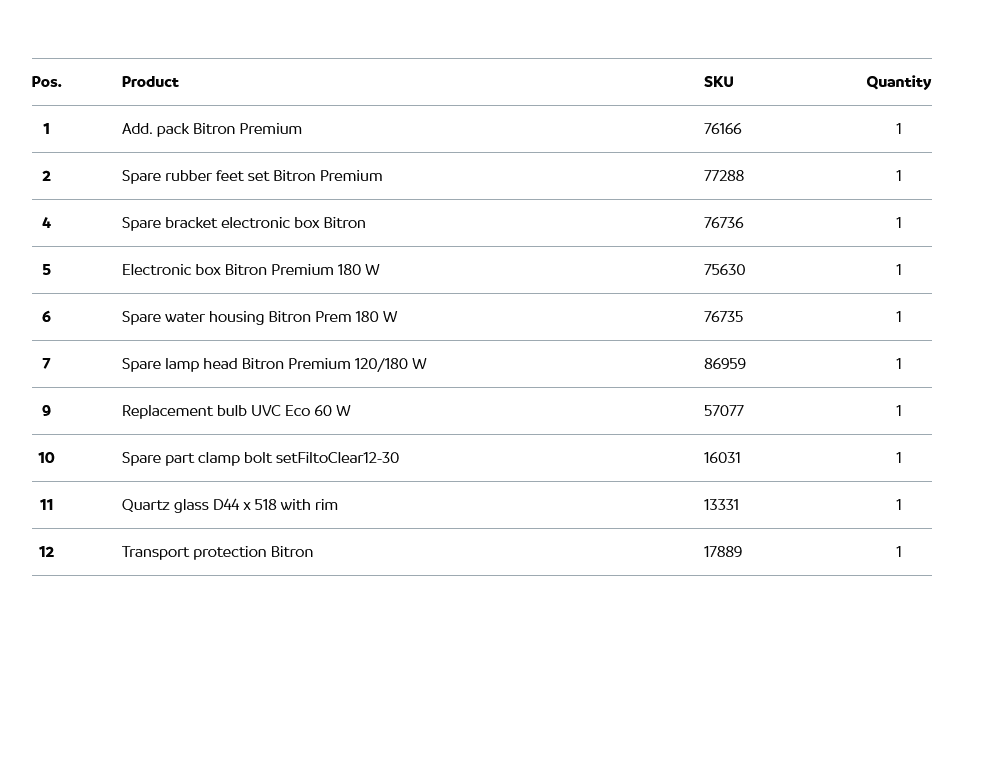Select SKU 86959 in the table
985x768 pixels.
point(724,364)
